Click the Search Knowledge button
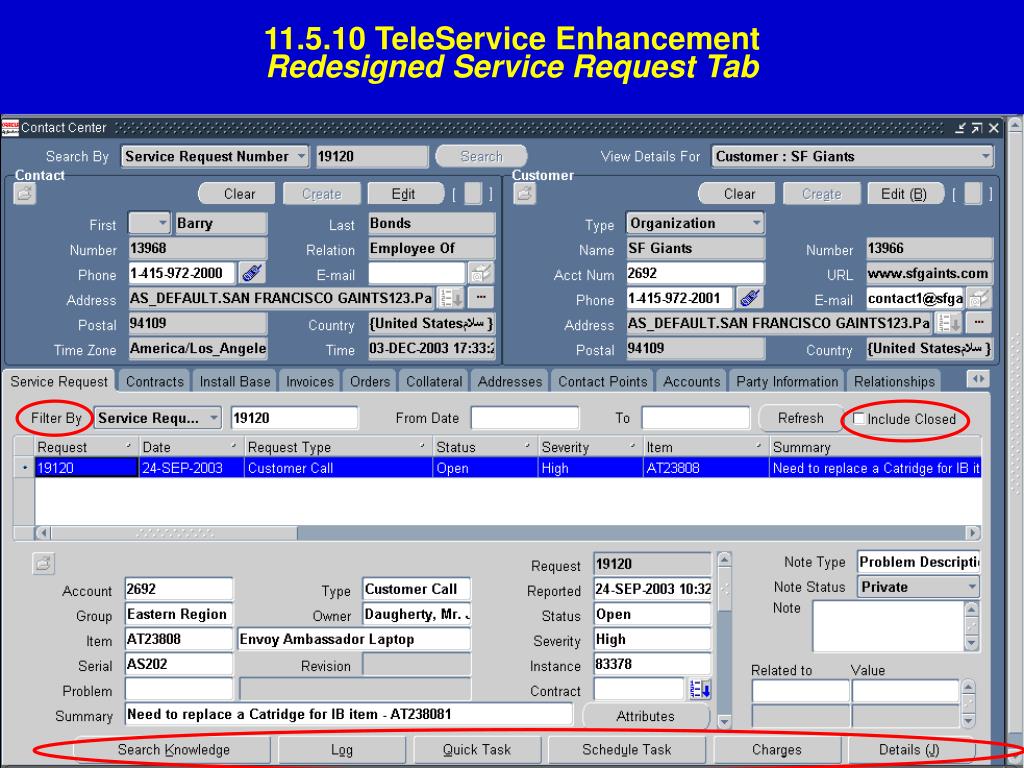 [173, 749]
